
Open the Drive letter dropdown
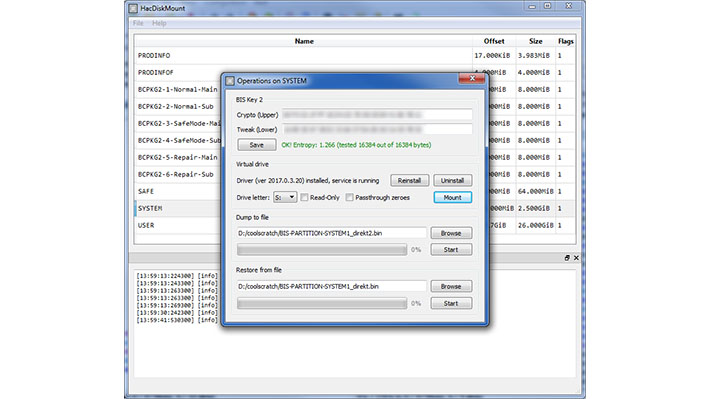tap(285, 197)
